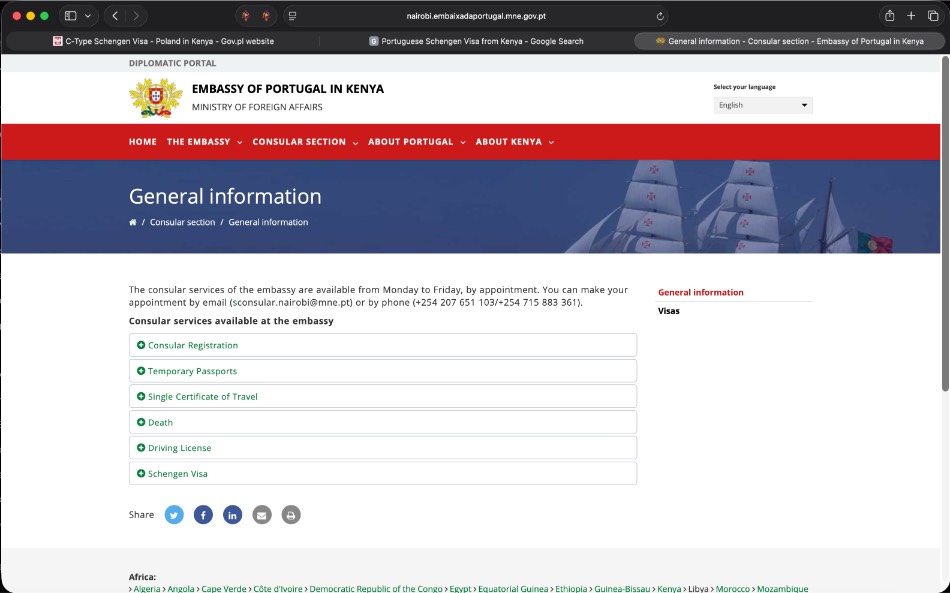Click the Portugal coat of arms logo
Screen dimensions: 950x593
click(156, 98)
